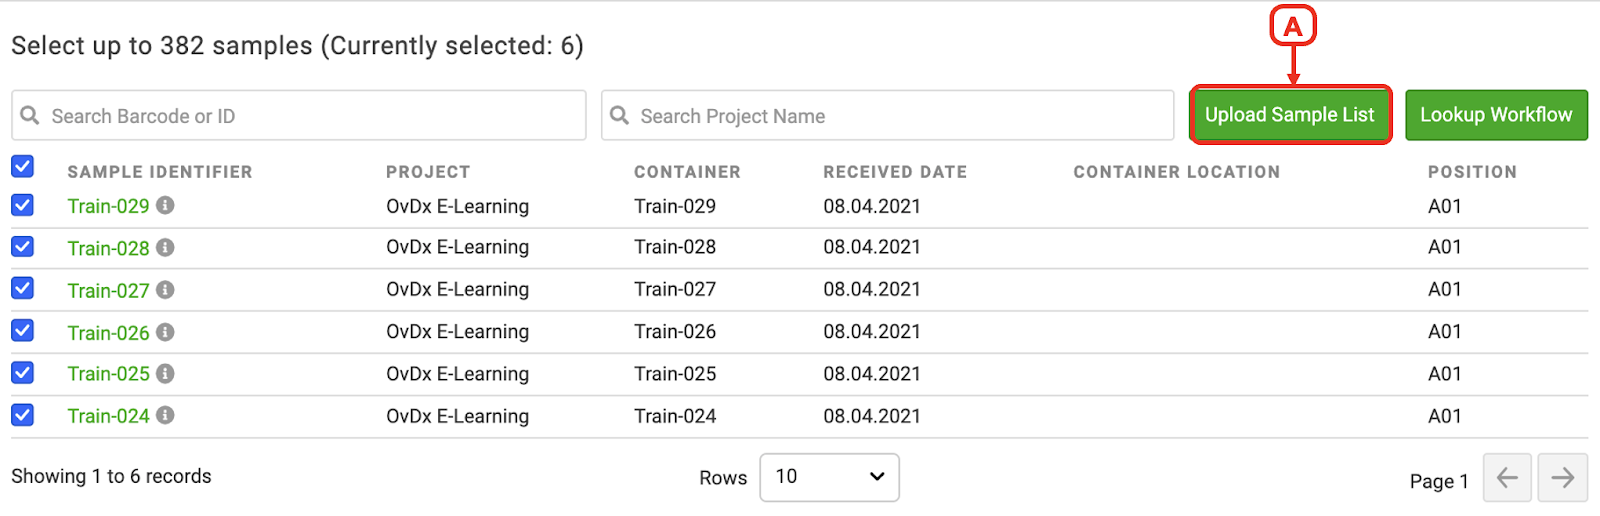Uncheck the Train-026 row checkbox
1600x516 pixels.
click(x=22, y=330)
